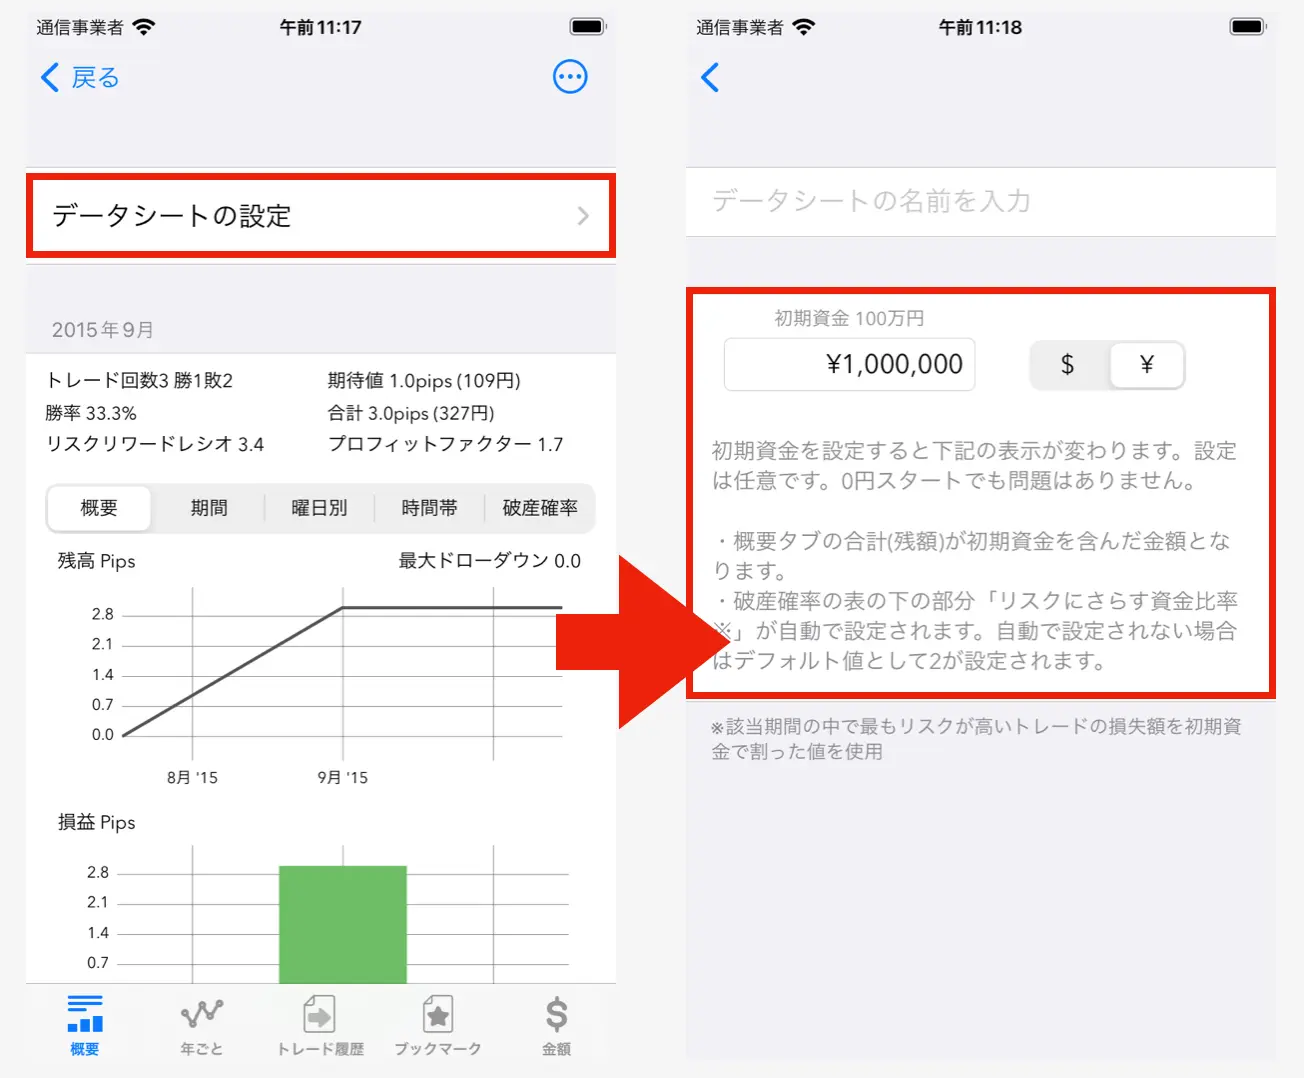This screenshot has width=1304, height=1078.
Task: Tap the back chevron on right screen
Action: (x=710, y=77)
